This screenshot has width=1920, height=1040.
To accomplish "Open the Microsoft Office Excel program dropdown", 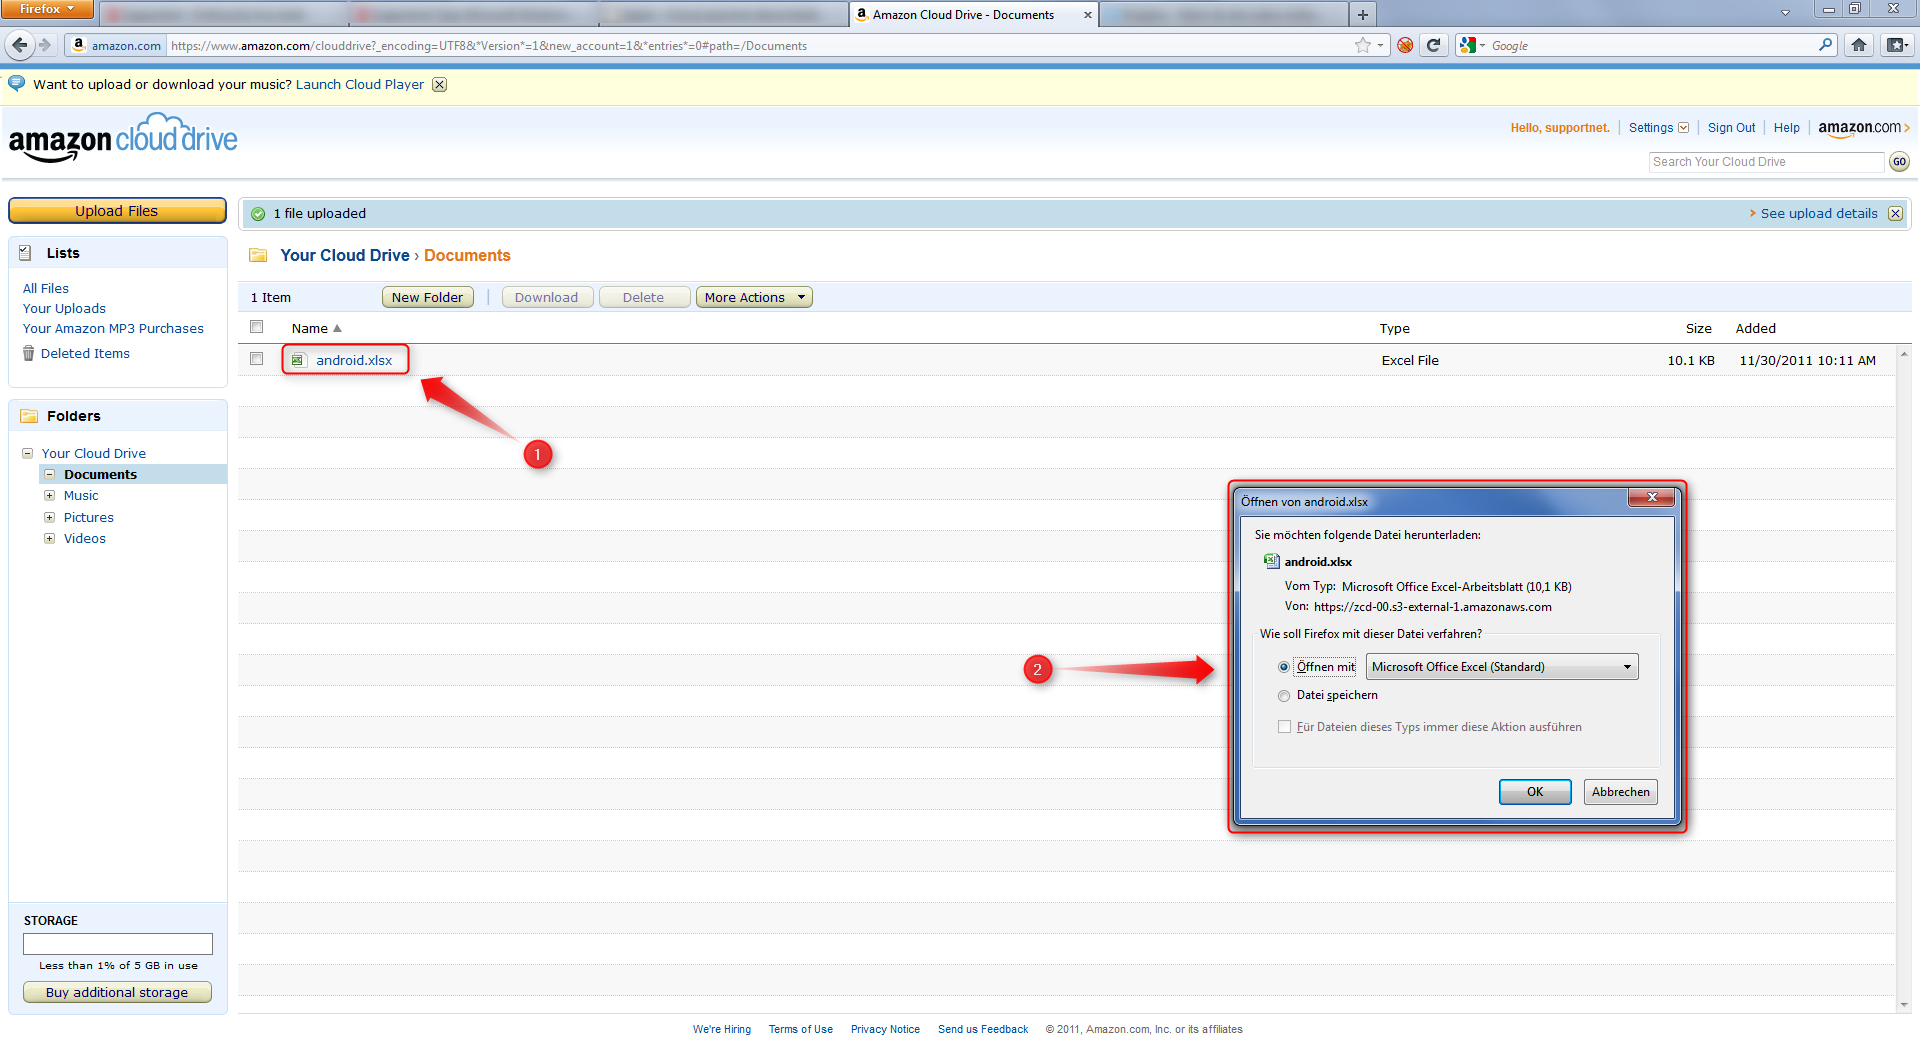I will [x=1628, y=666].
